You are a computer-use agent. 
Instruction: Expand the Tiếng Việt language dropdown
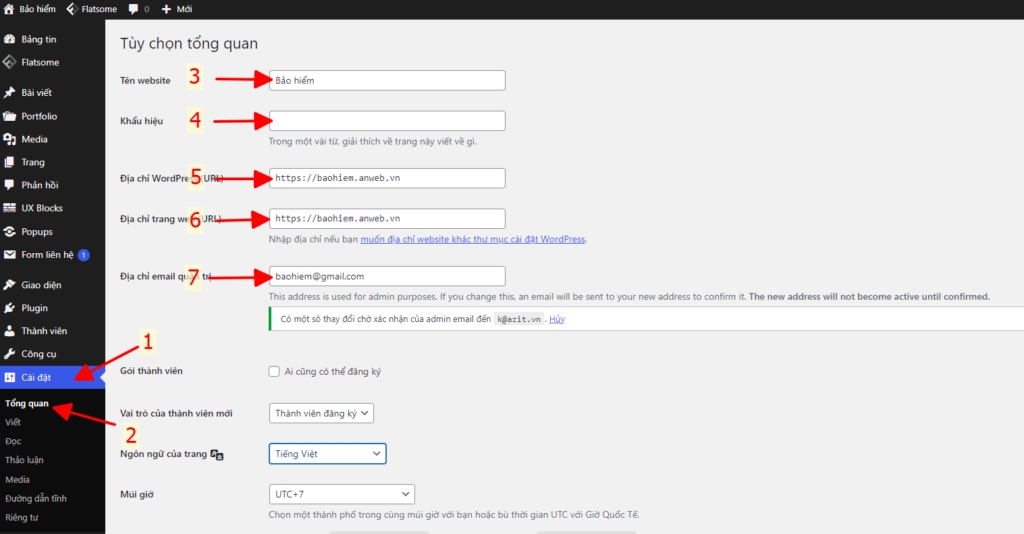(x=327, y=454)
